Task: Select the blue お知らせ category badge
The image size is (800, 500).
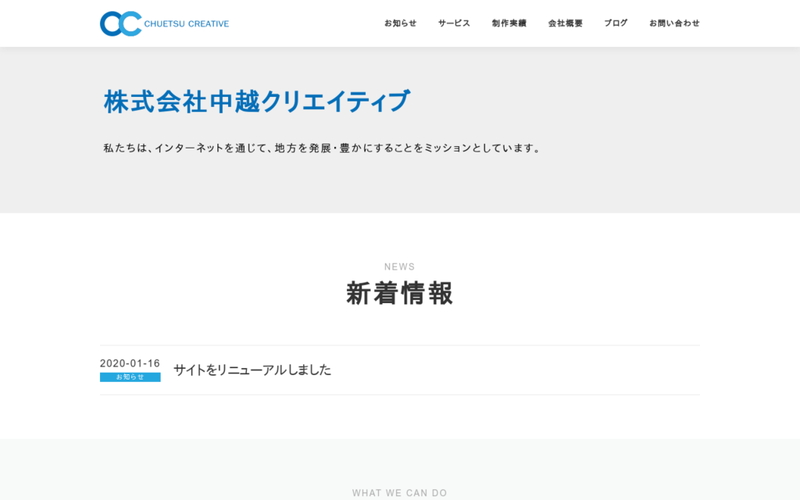Action: click(x=130, y=377)
